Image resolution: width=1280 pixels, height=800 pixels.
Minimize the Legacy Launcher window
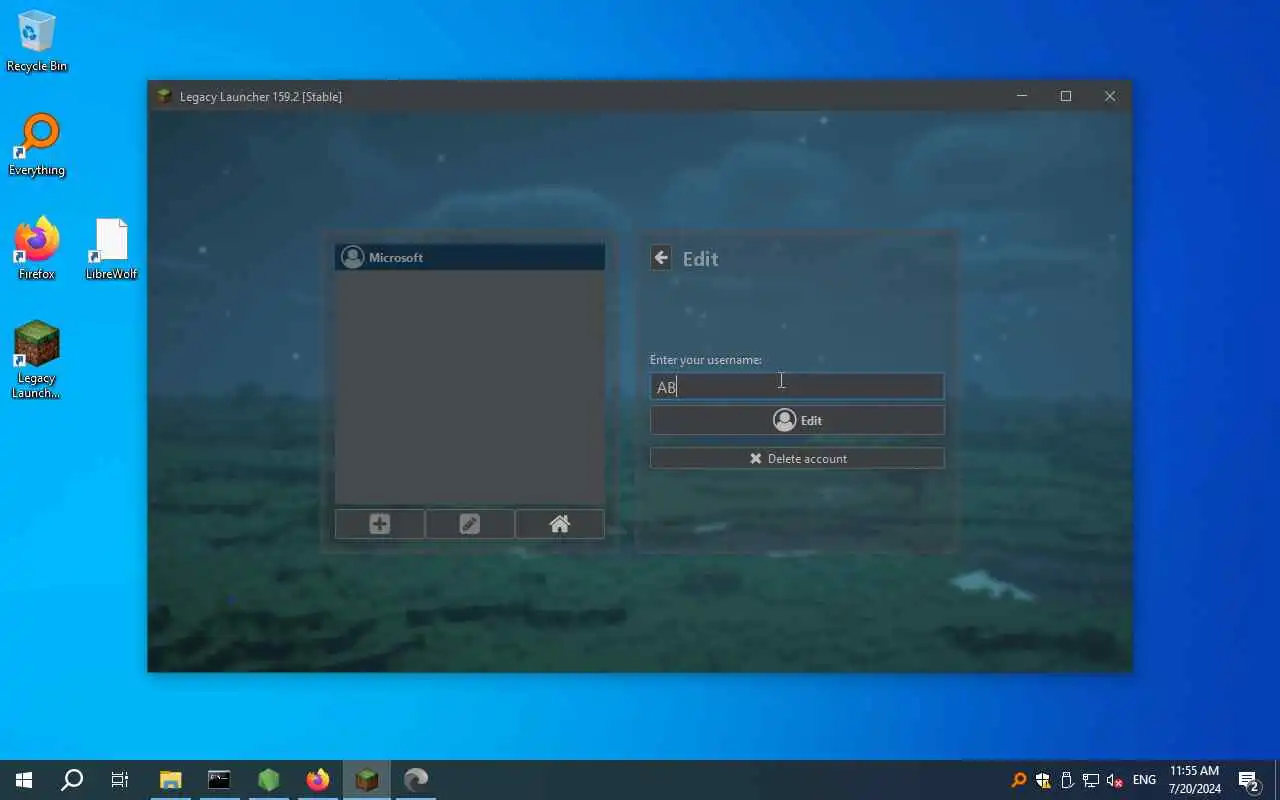tap(1022, 96)
